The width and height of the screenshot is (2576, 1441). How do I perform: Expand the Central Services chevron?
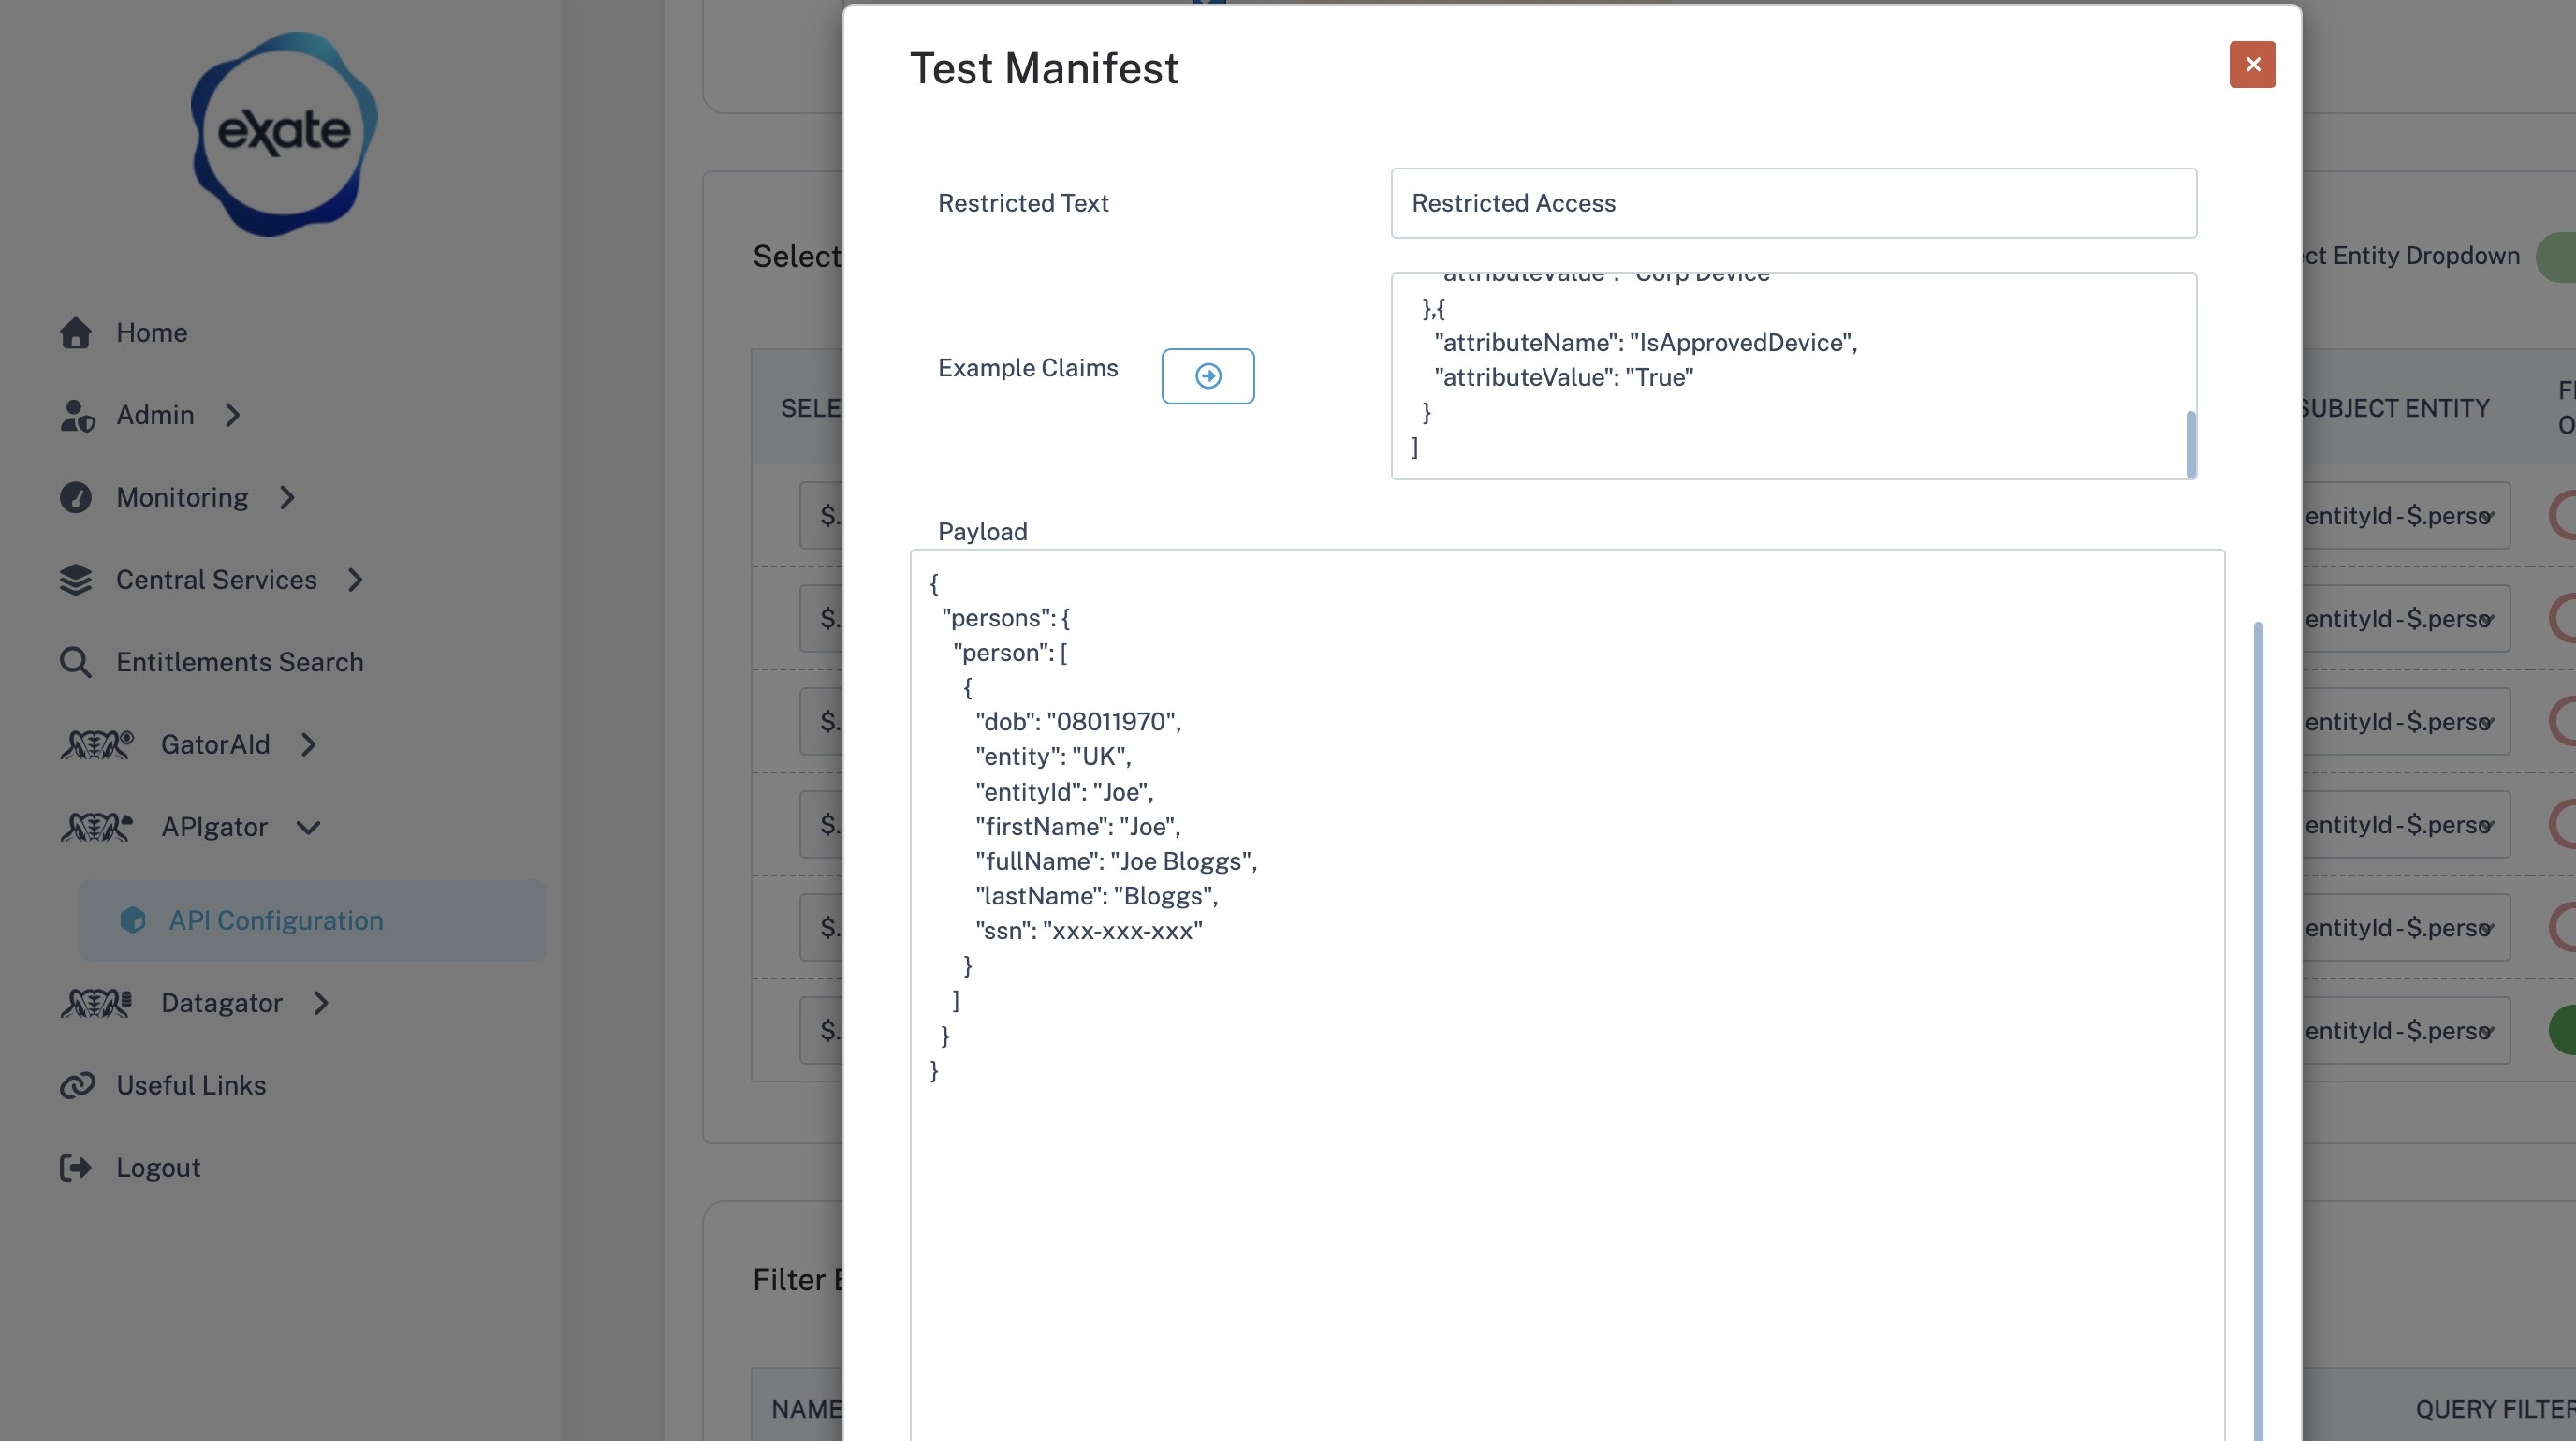[356, 580]
